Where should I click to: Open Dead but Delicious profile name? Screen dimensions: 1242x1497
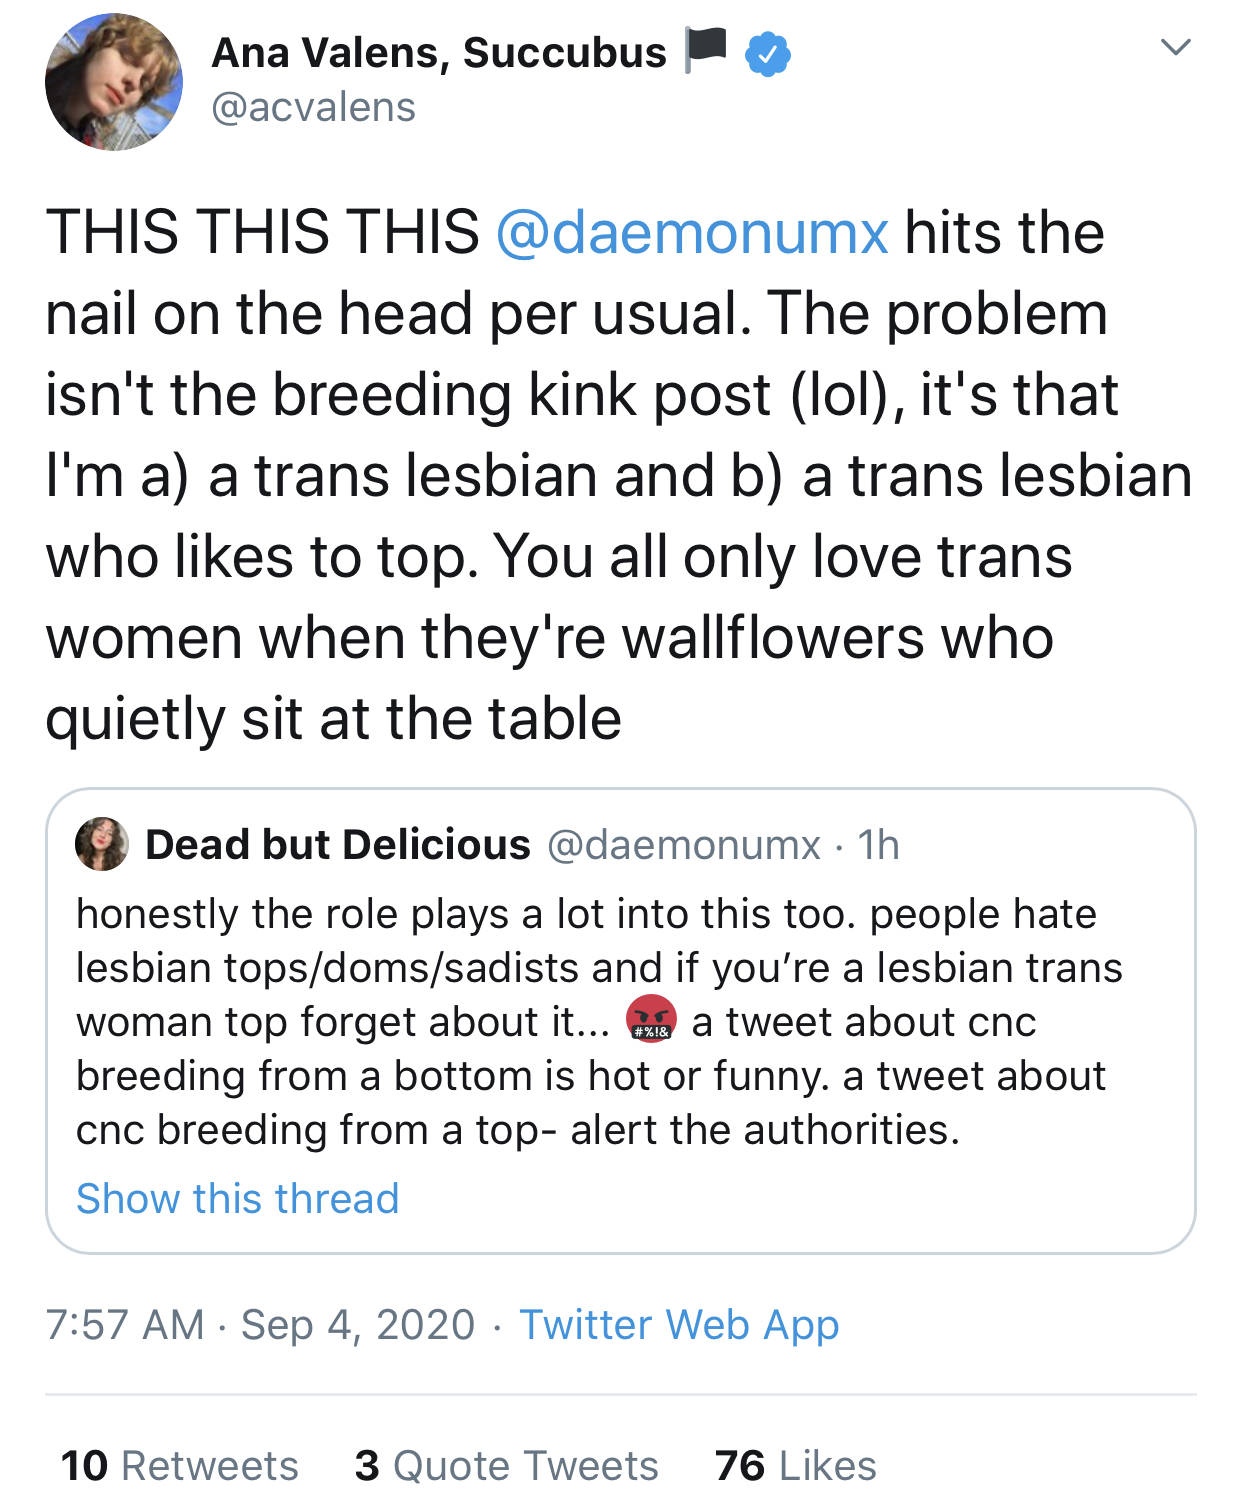pyautogui.click(x=338, y=845)
